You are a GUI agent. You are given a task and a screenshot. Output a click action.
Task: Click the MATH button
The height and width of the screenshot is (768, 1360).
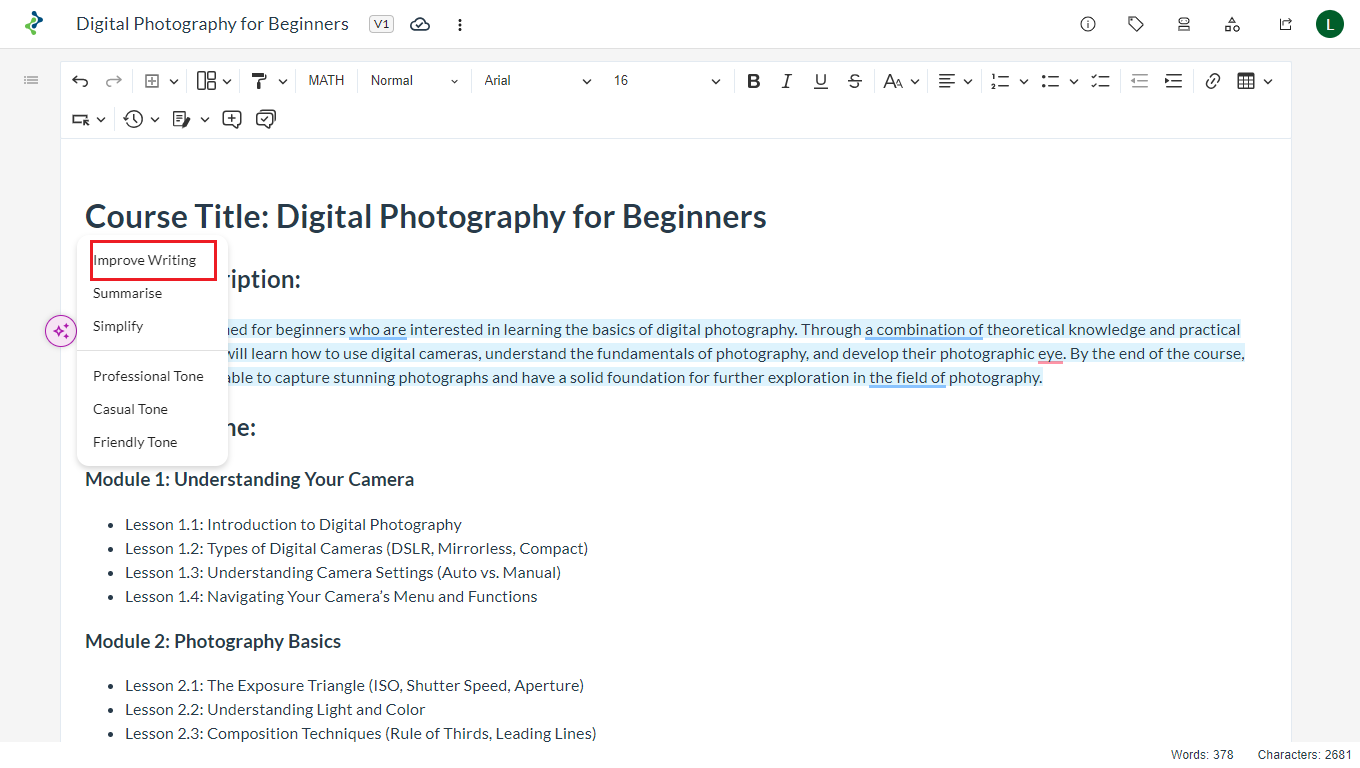326,81
